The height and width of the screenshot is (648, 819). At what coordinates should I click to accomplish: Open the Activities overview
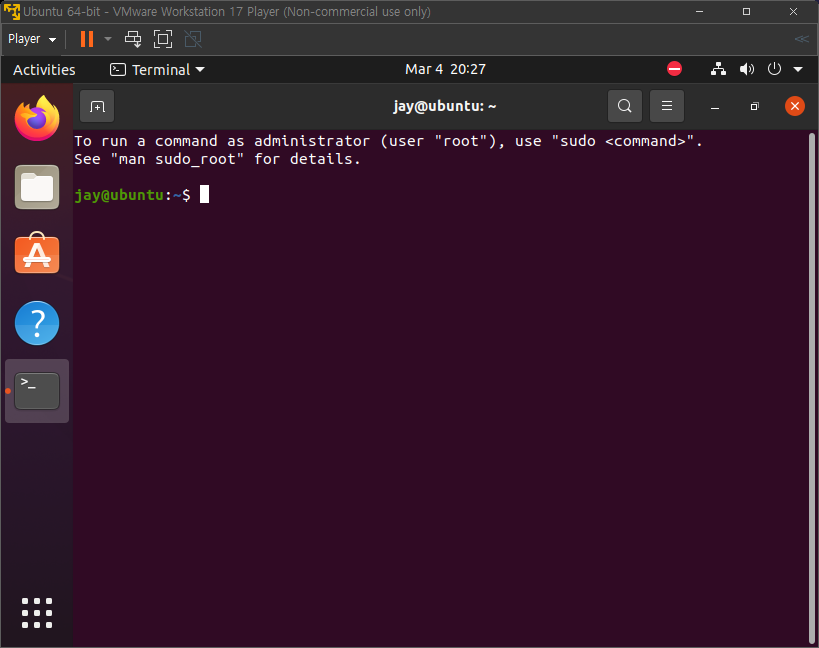pyautogui.click(x=44, y=69)
